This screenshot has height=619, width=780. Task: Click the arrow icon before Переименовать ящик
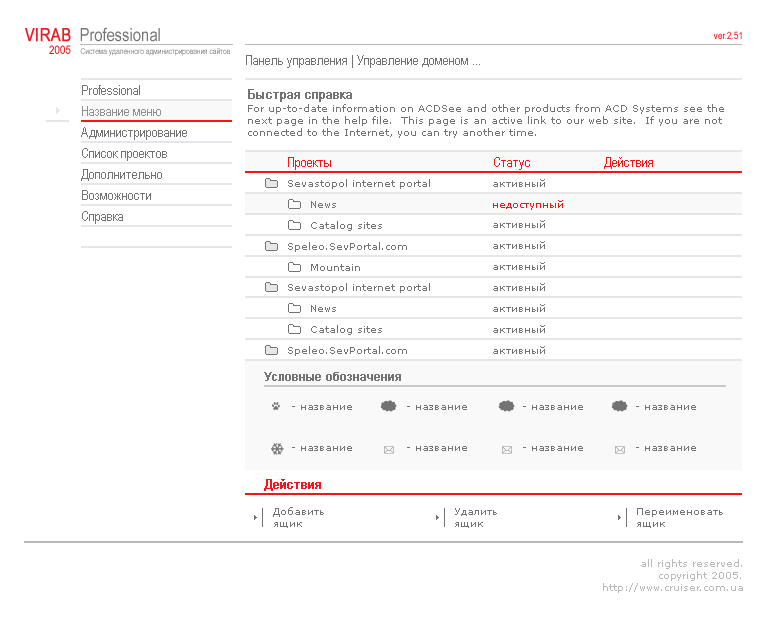click(619, 517)
